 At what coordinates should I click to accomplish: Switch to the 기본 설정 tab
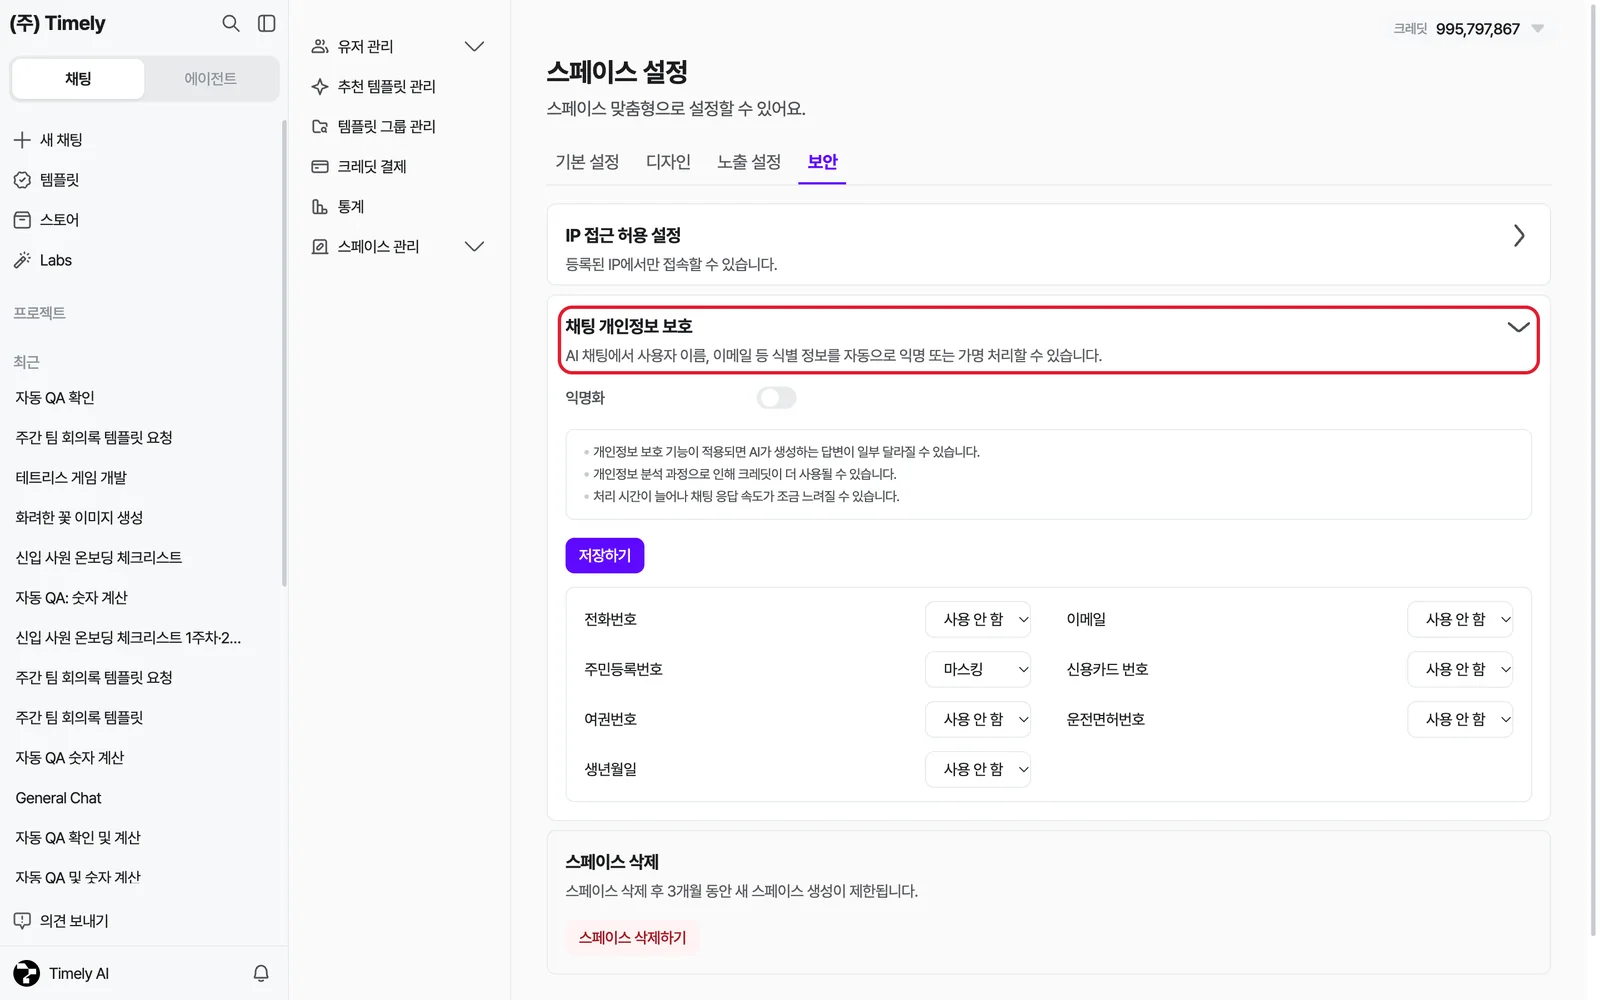(587, 162)
